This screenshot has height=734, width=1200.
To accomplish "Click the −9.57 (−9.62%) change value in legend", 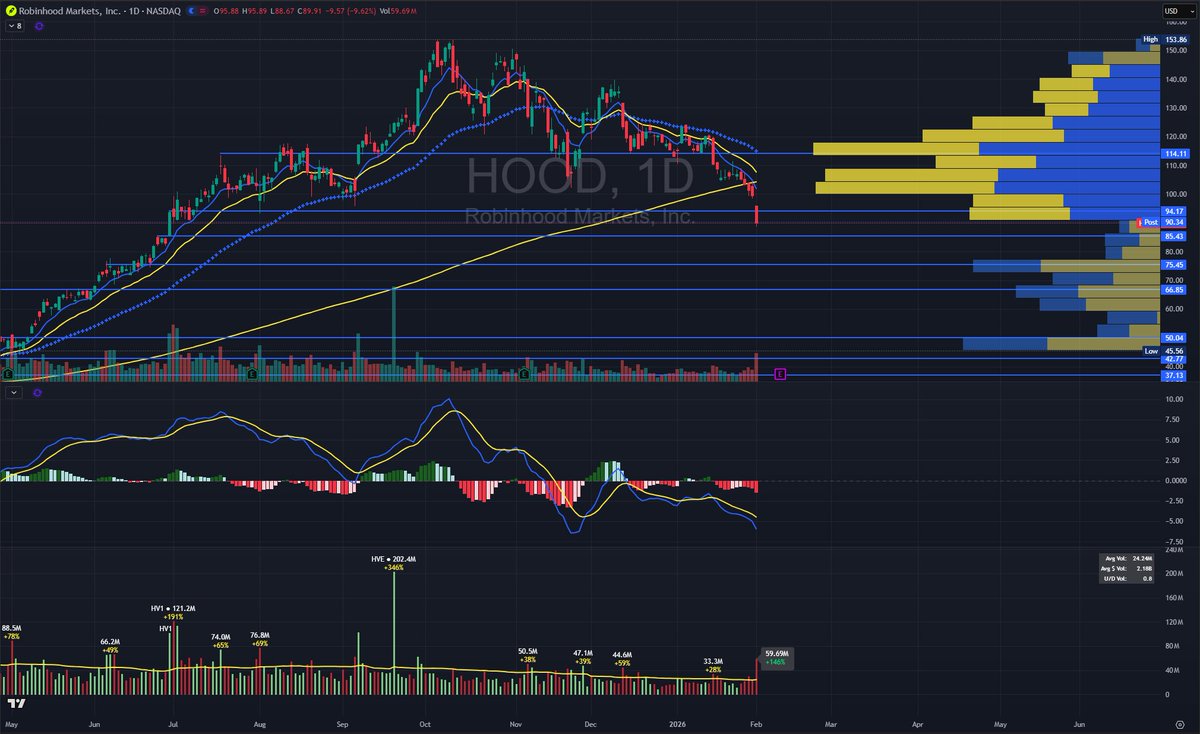I will (x=353, y=12).
